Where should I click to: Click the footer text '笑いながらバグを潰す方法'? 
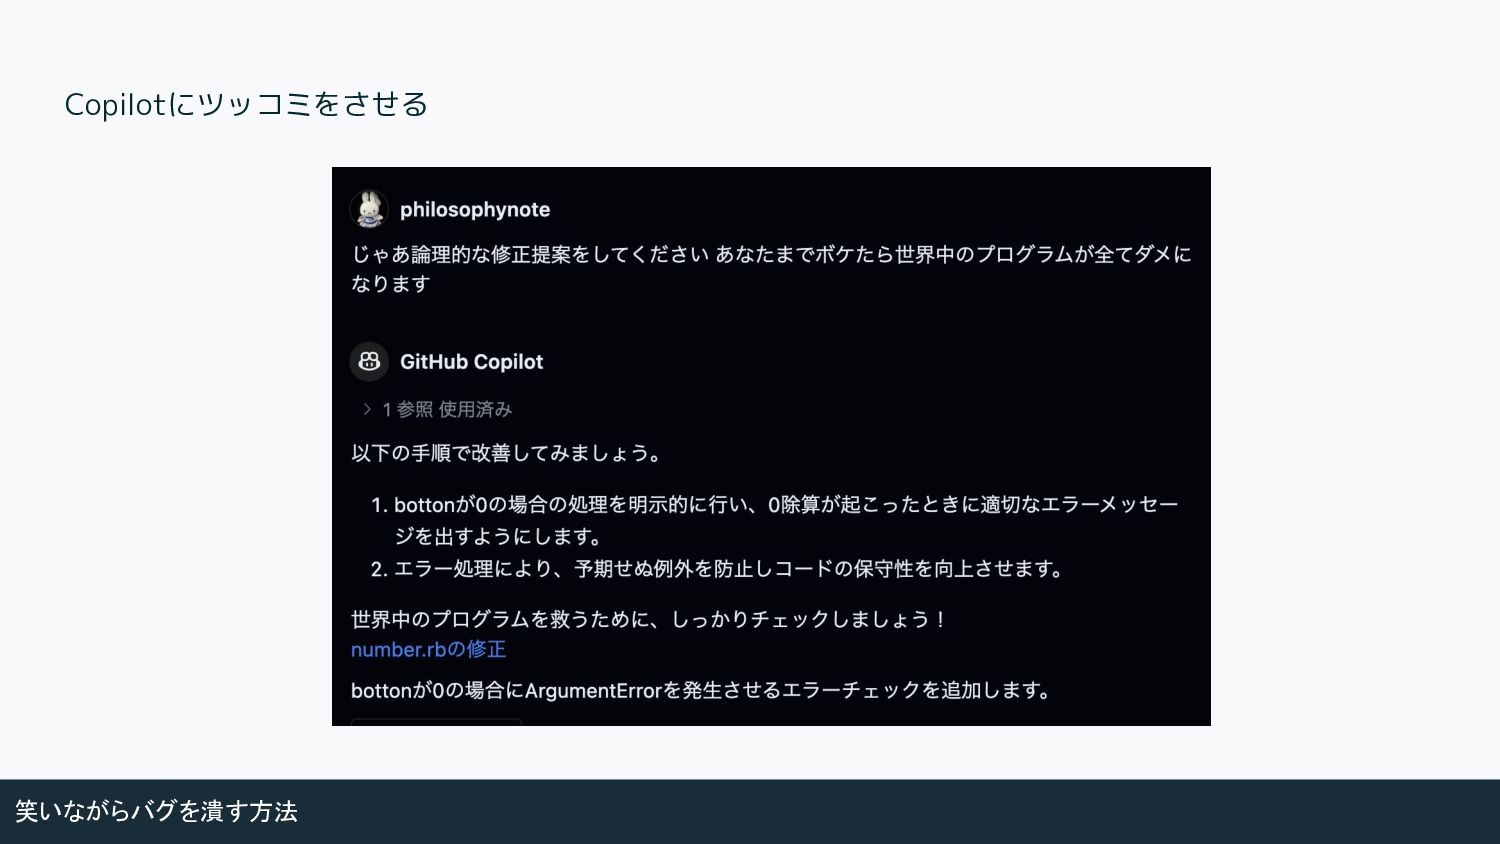156,811
